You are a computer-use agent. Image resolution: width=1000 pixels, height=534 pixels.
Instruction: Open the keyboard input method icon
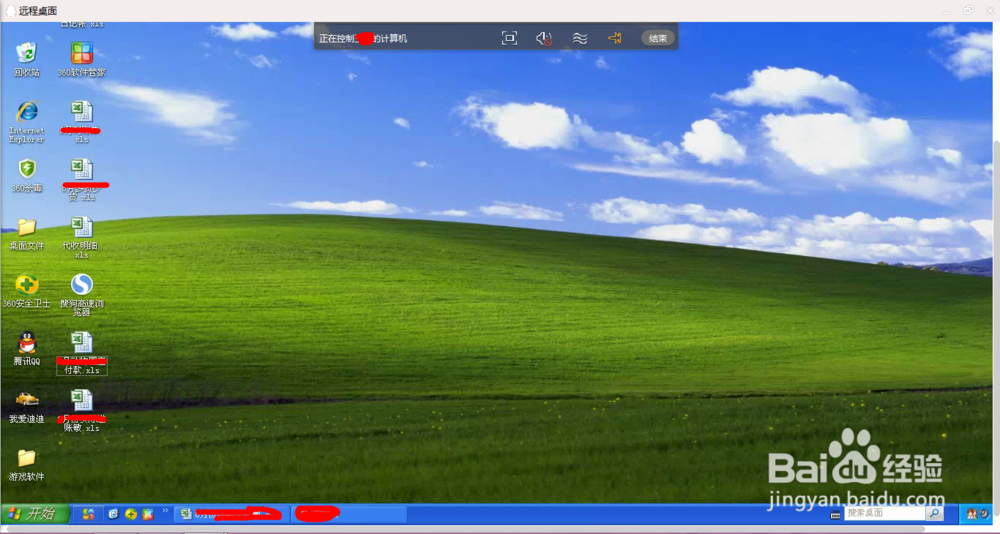pos(835,515)
